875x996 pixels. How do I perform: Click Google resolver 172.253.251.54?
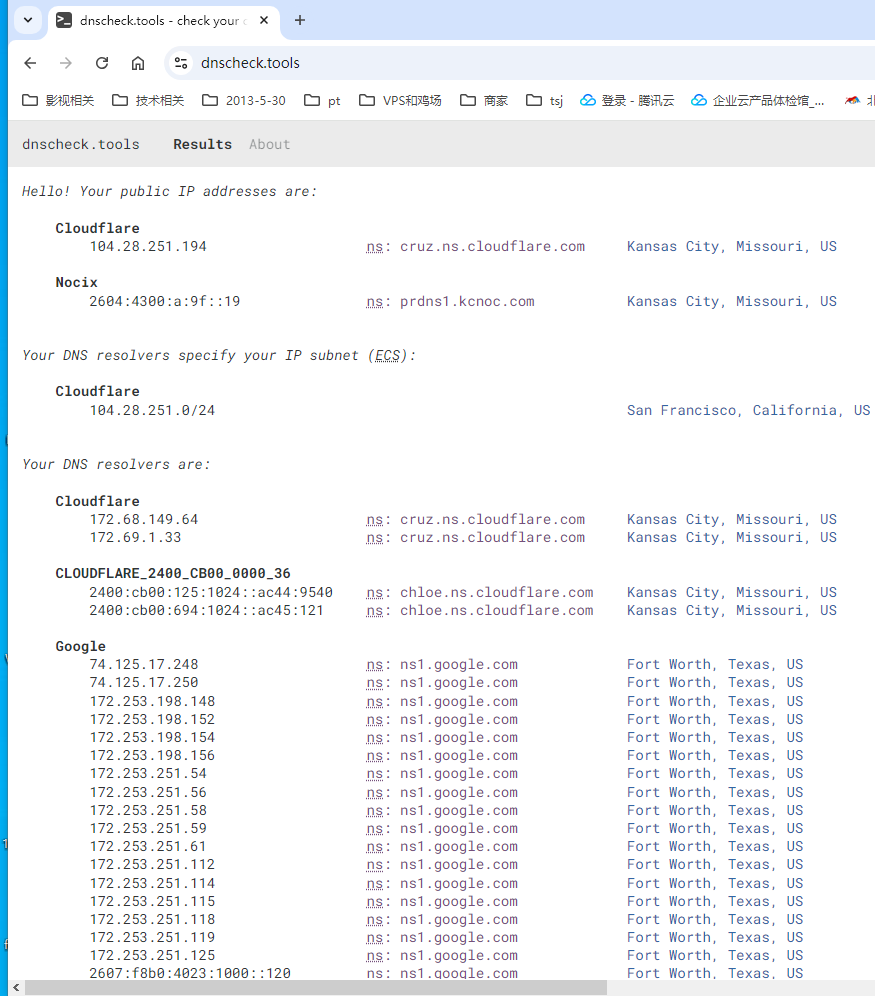click(x=148, y=774)
